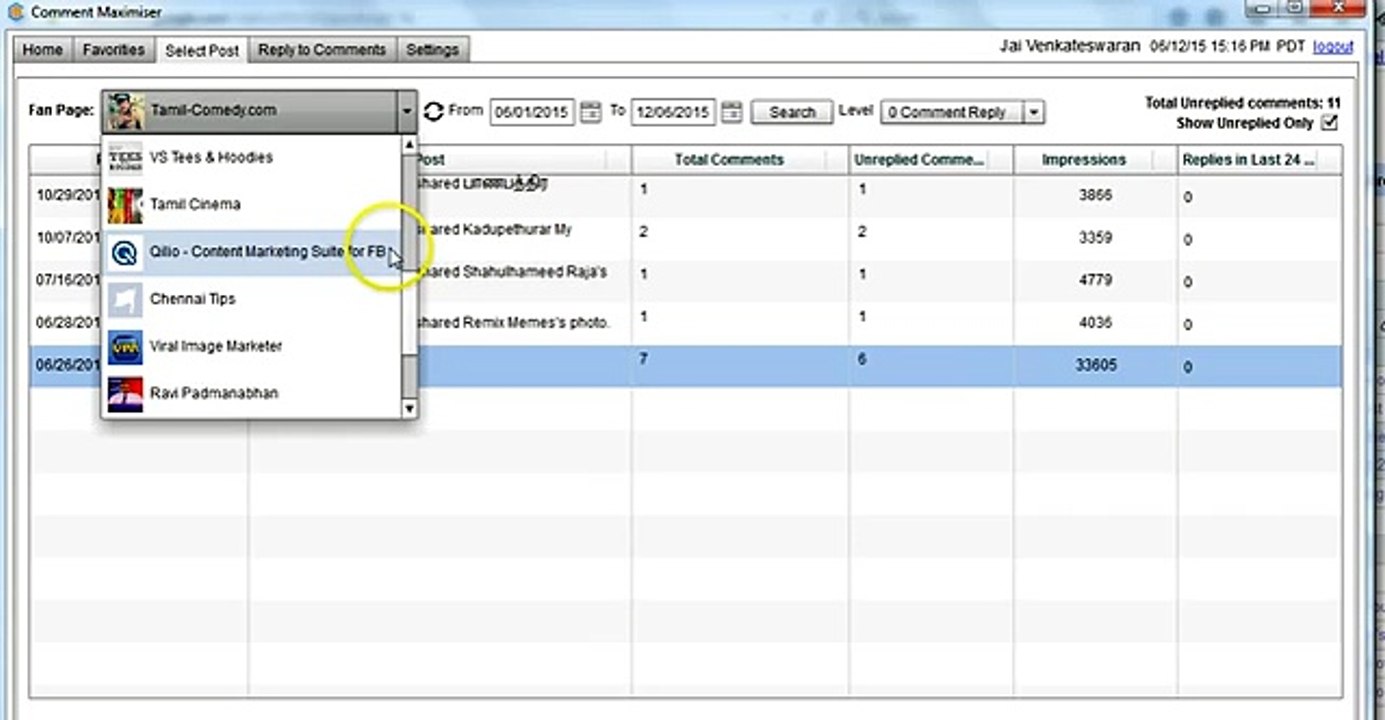Open the Reply to Comments tab
1385x720 pixels.
tap(322, 50)
